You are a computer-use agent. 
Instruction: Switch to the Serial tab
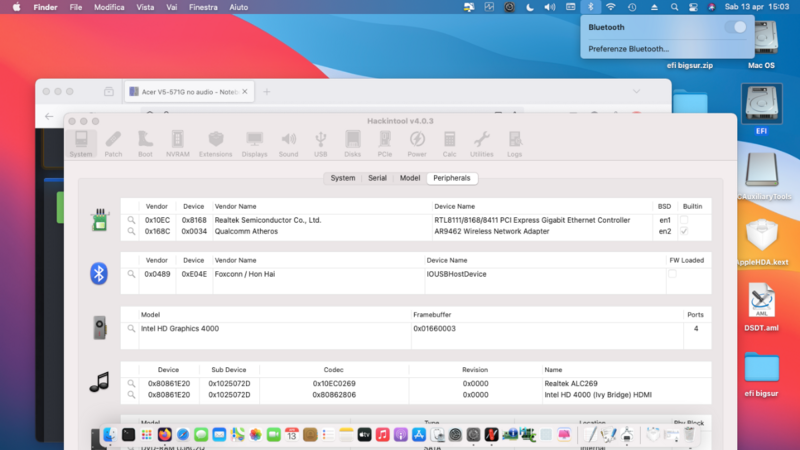pyautogui.click(x=377, y=178)
